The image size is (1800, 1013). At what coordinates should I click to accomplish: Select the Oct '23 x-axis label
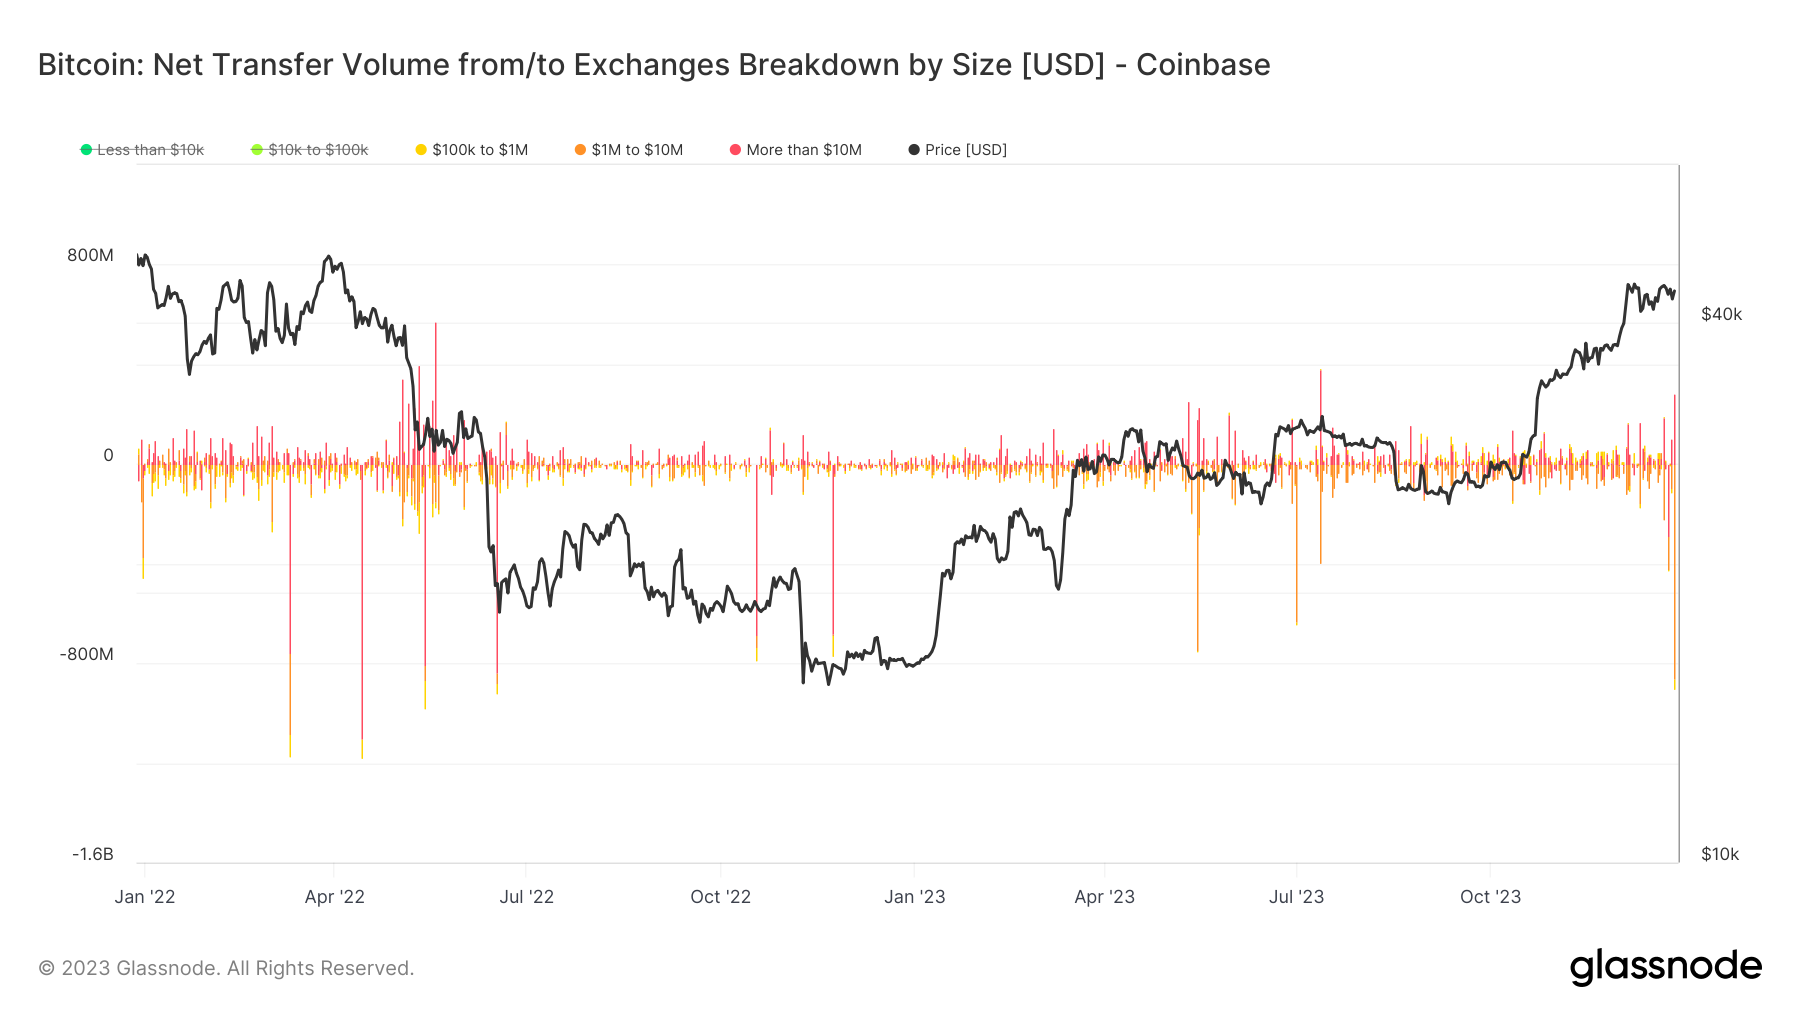(1490, 897)
